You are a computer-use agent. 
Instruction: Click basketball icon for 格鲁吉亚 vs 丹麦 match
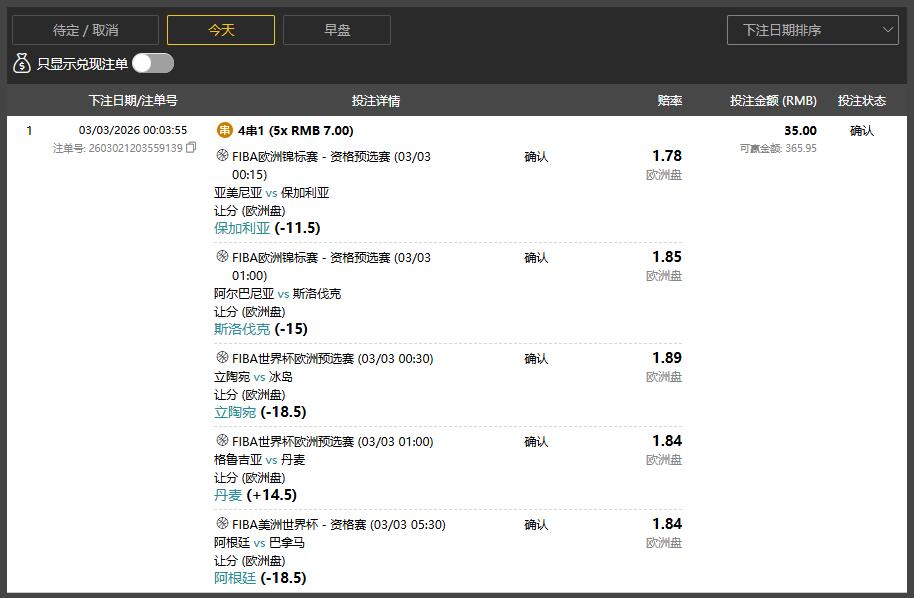[x=222, y=440]
